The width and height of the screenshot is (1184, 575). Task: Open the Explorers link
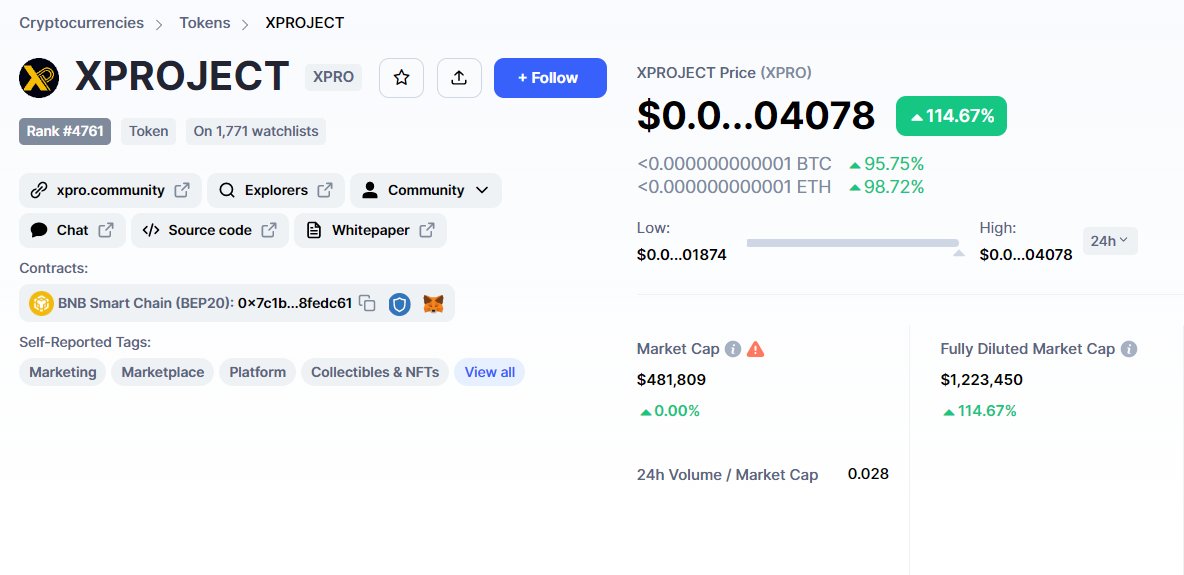click(276, 190)
